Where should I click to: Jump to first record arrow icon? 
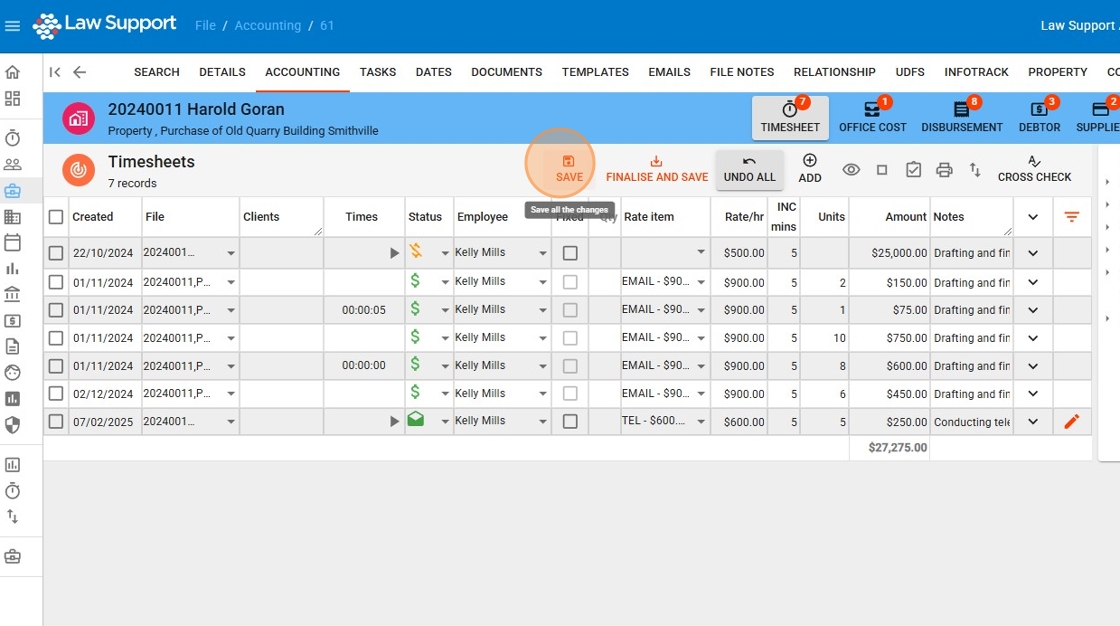coord(55,72)
